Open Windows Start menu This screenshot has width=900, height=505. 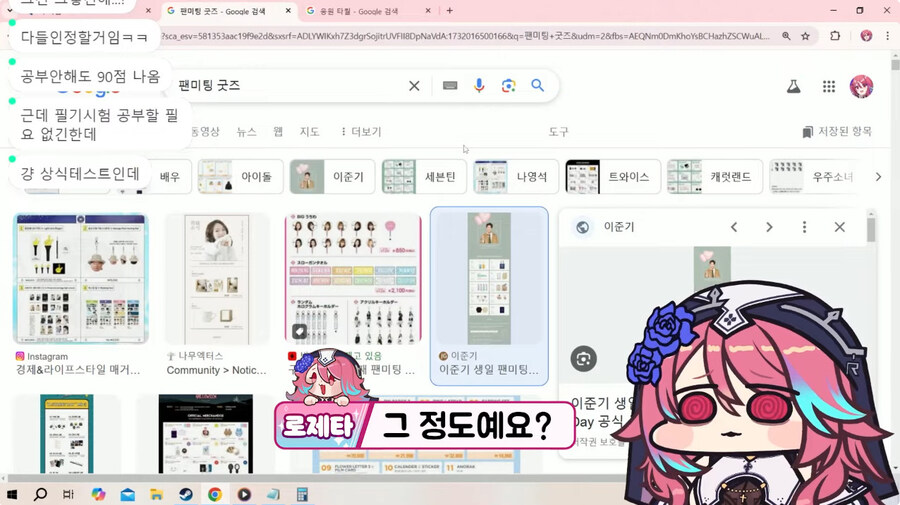pos(11,494)
